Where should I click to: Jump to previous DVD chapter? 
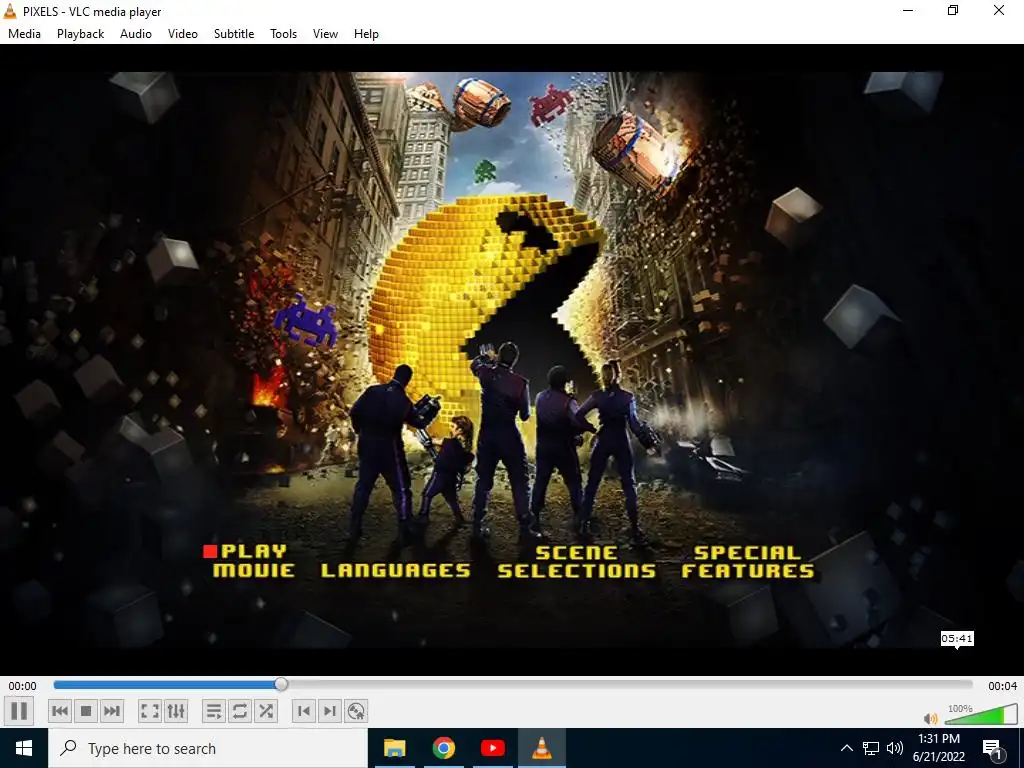tap(304, 711)
